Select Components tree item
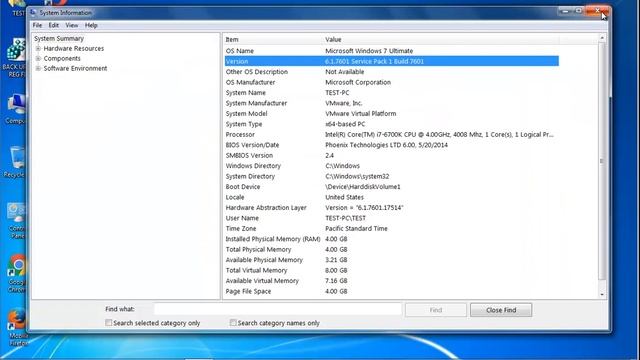 62,58
